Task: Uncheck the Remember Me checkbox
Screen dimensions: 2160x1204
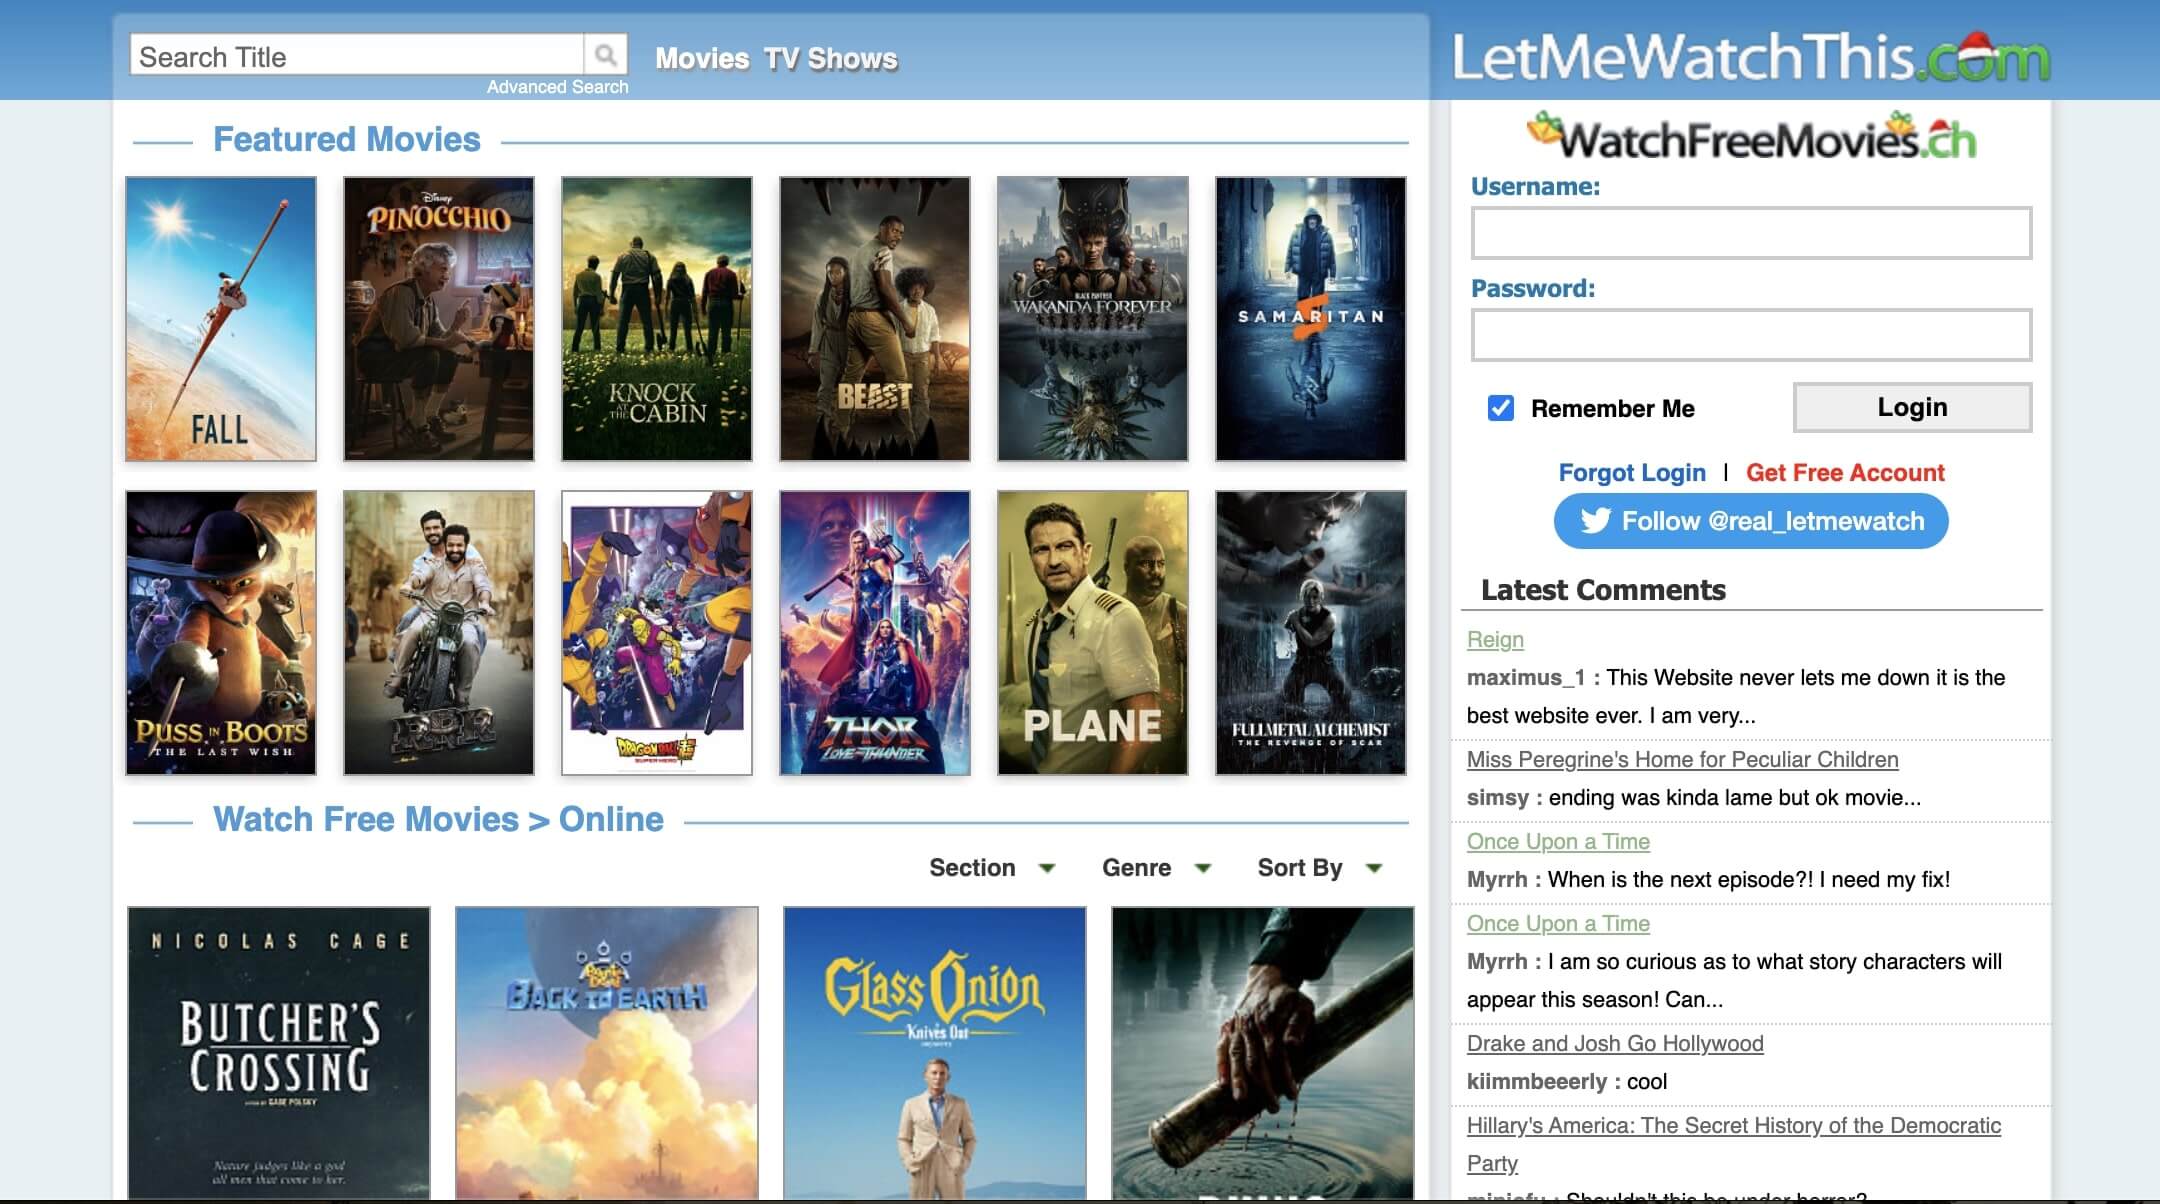Action: click(x=1500, y=408)
